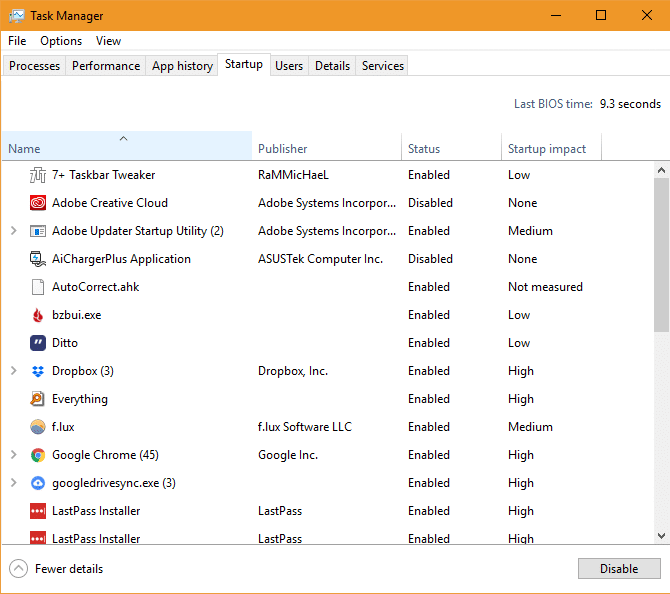
Task: Click the Google Chrome icon
Action: pos(38,455)
